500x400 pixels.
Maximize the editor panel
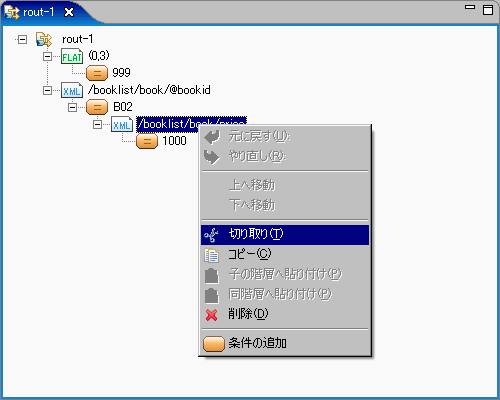pyautogui.click(x=488, y=10)
